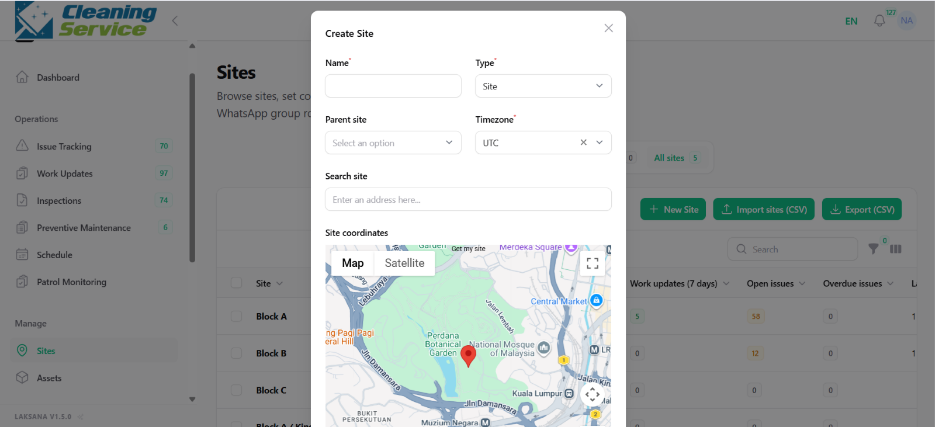The height and width of the screenshot is (427, 936).
Task: Check the Block A row checkbox
Action: 236,317
